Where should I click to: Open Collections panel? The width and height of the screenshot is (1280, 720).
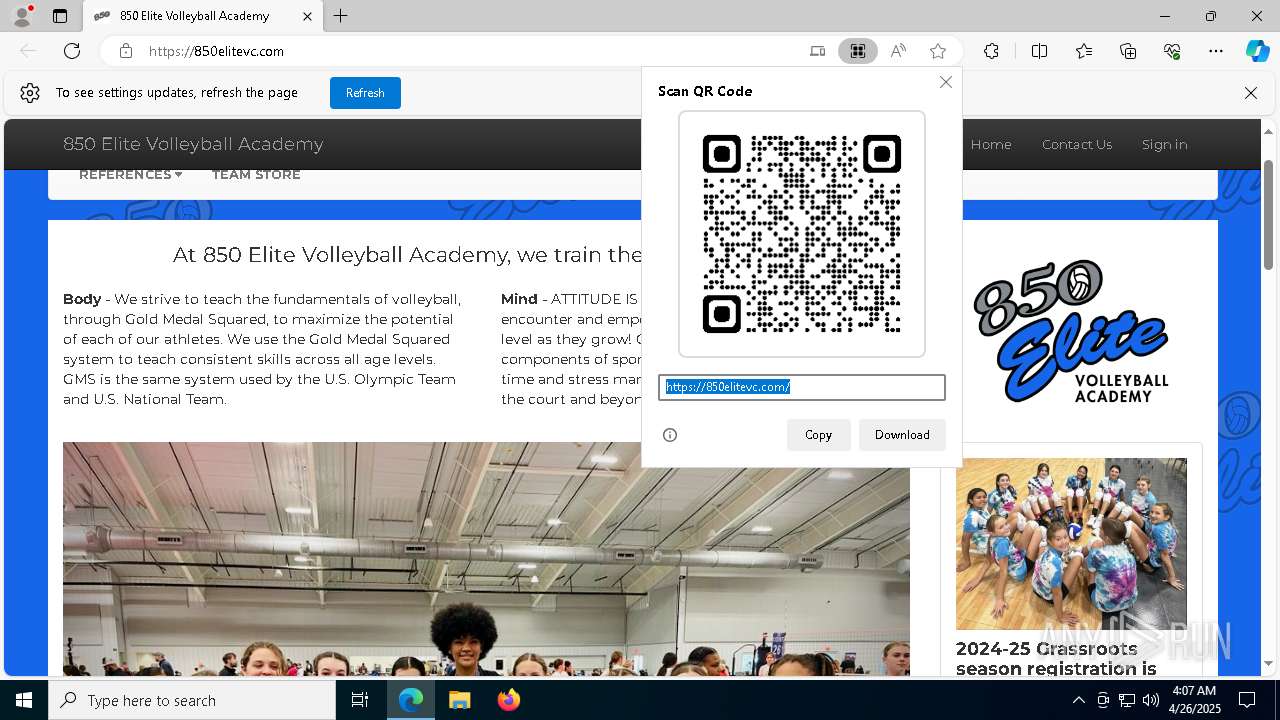pos(1128,51)
